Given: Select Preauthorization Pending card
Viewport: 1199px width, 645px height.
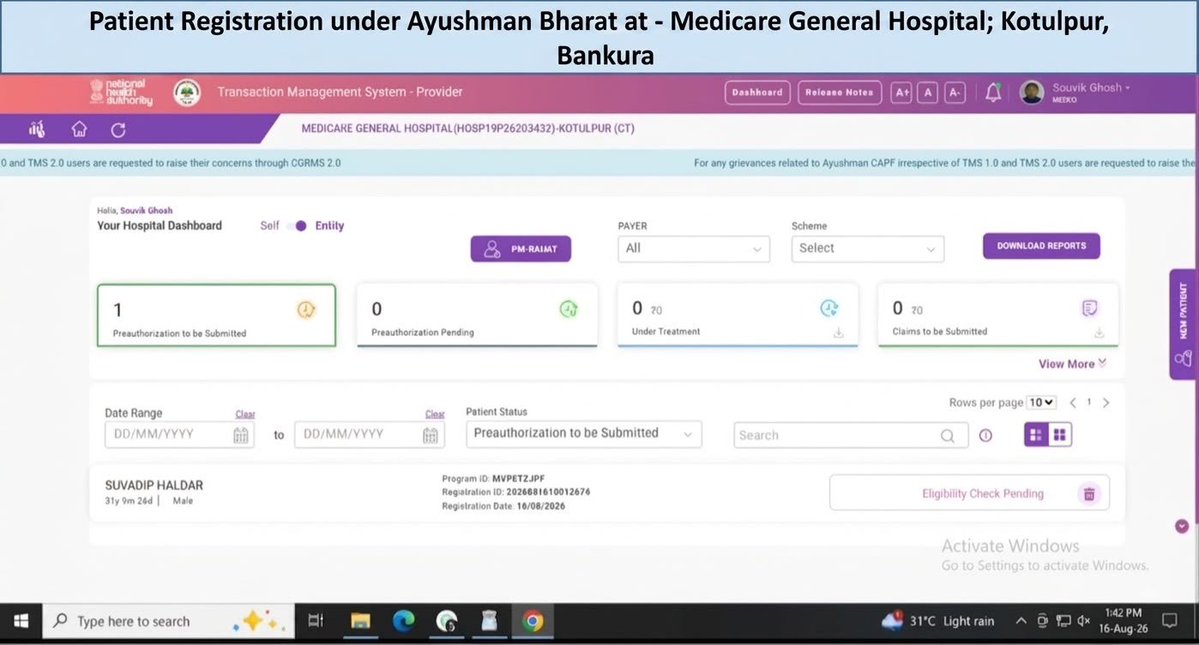Looking at the screenshot, I should 476,315.
